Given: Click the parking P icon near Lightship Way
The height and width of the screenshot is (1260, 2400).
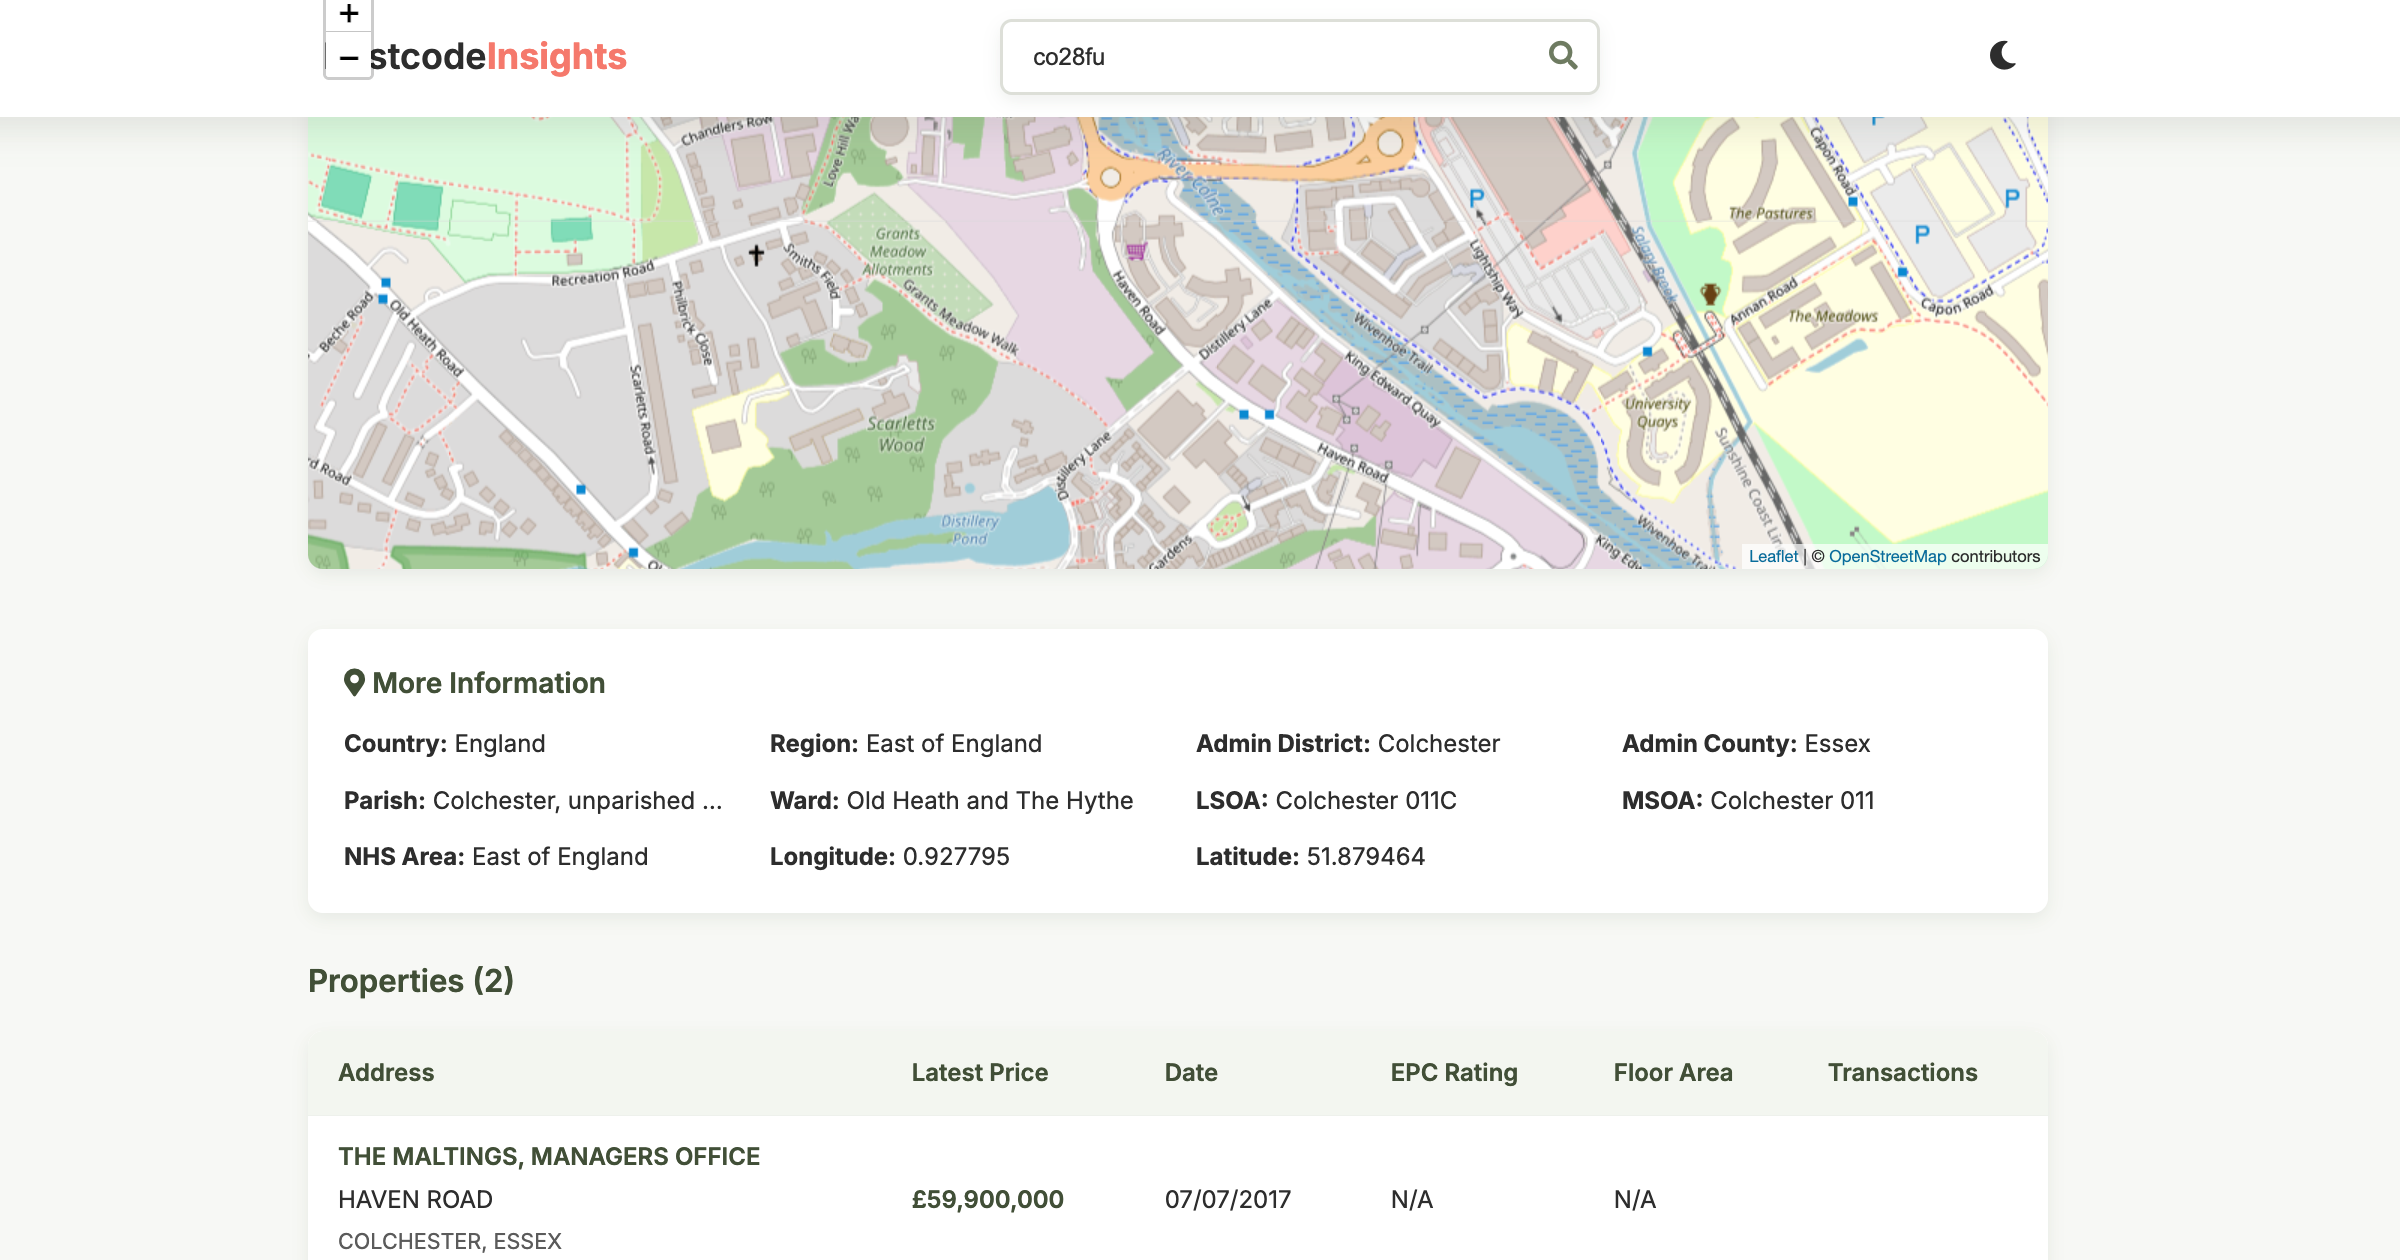Looking at the screenshot, I should click(x=1476, y=198).
